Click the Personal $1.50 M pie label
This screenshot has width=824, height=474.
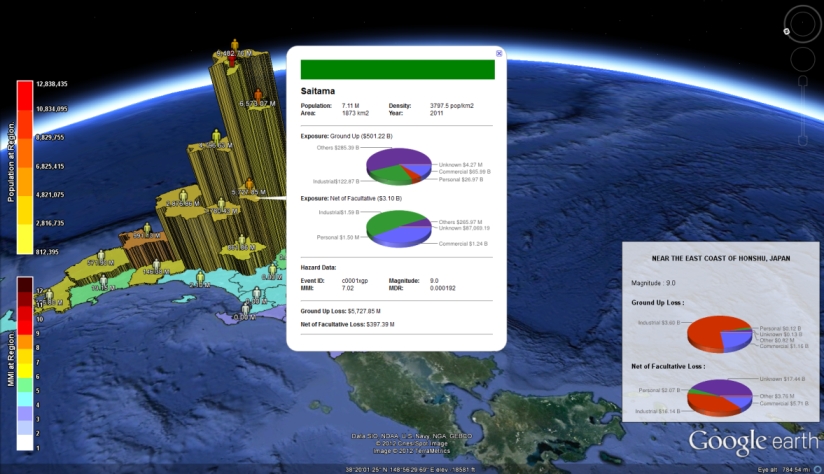(x=337, y=238)
